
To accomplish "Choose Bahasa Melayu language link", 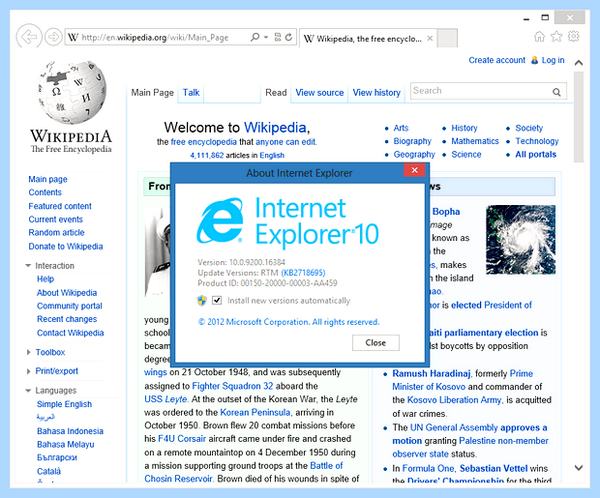I will 65,444.
